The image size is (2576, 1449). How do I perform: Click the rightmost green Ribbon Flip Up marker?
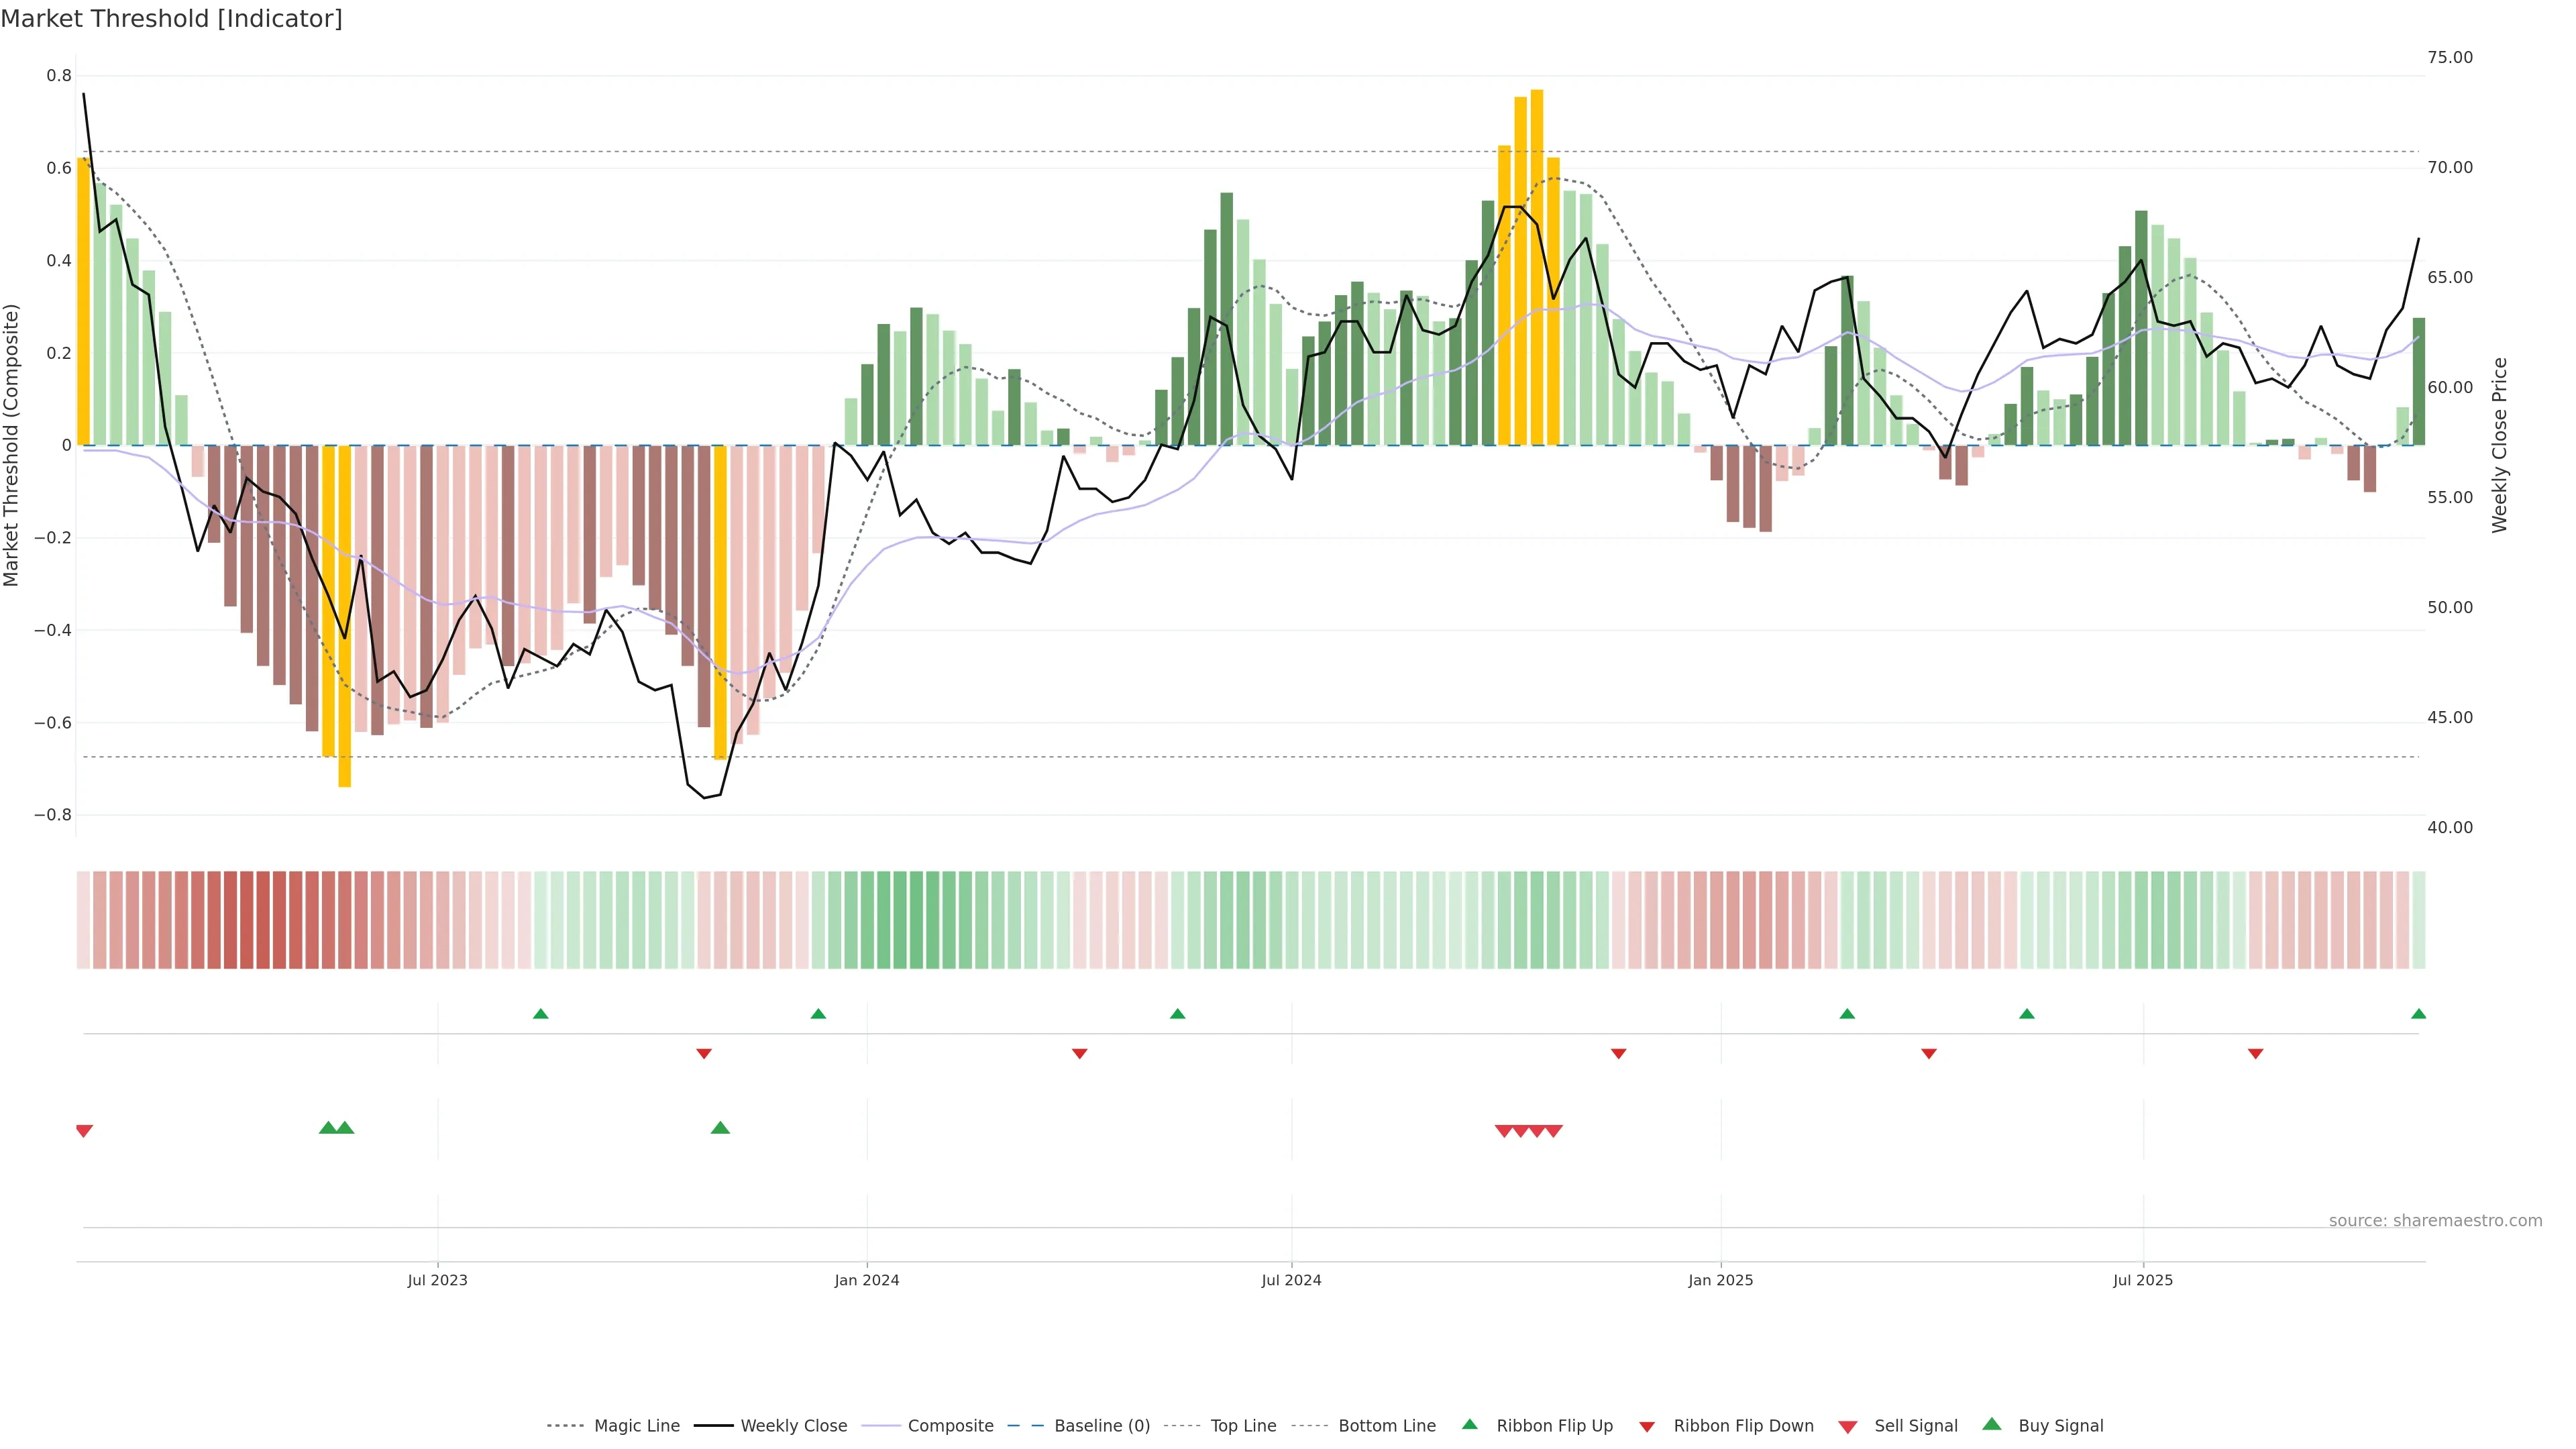(2418, 1014)
